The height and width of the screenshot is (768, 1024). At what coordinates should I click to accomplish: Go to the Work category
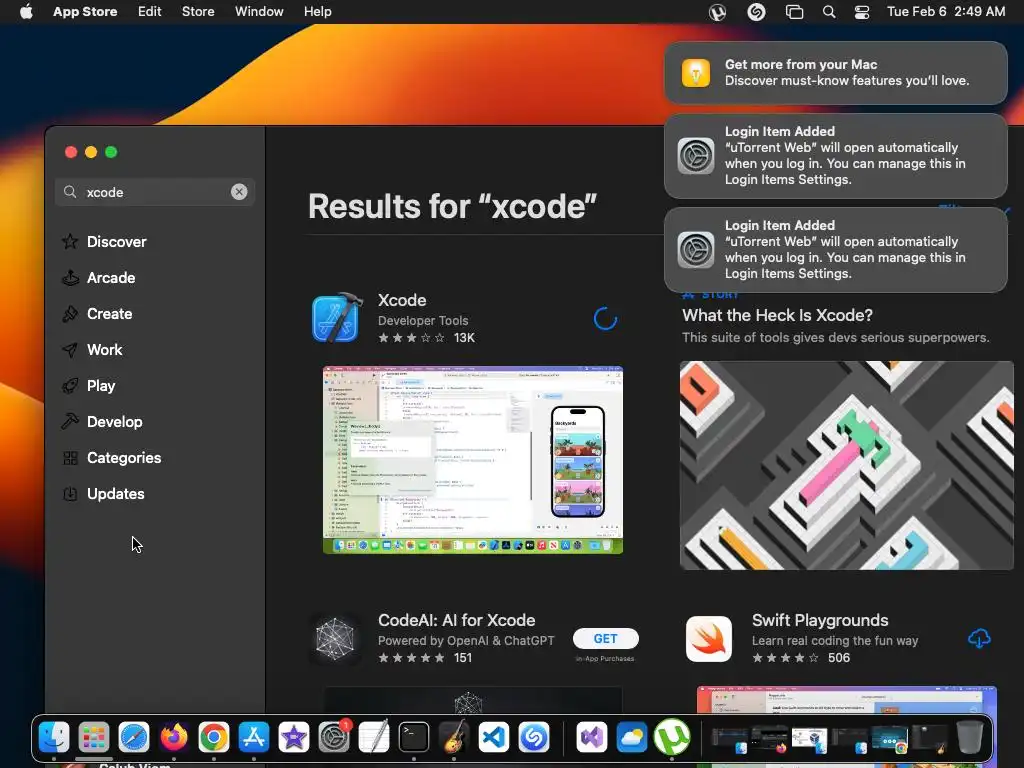click(x=92, y=349)
